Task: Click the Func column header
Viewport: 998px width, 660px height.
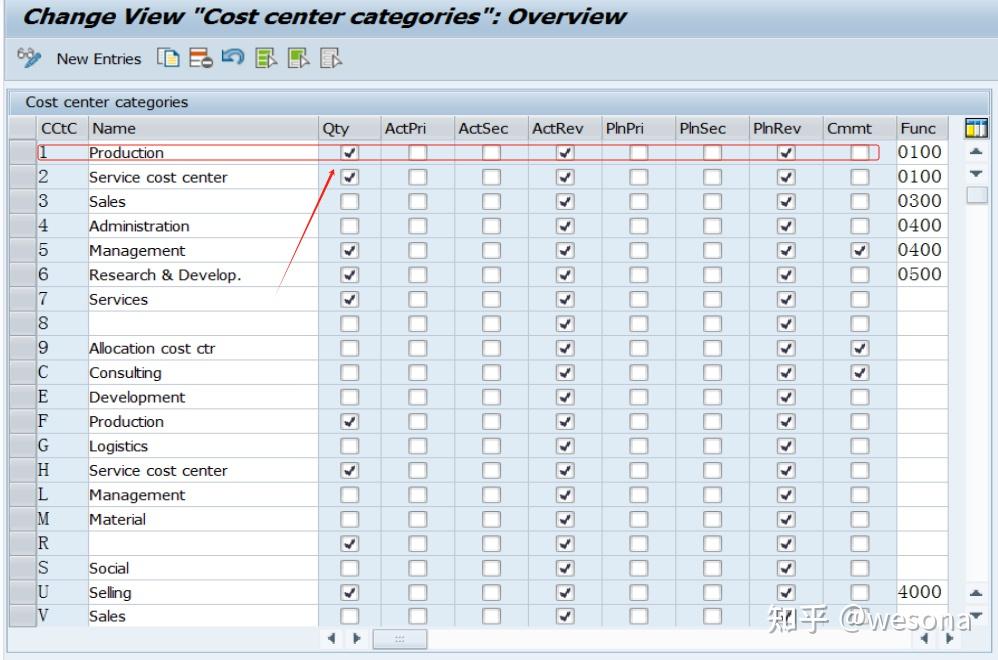Action: (x=922, y=128)
